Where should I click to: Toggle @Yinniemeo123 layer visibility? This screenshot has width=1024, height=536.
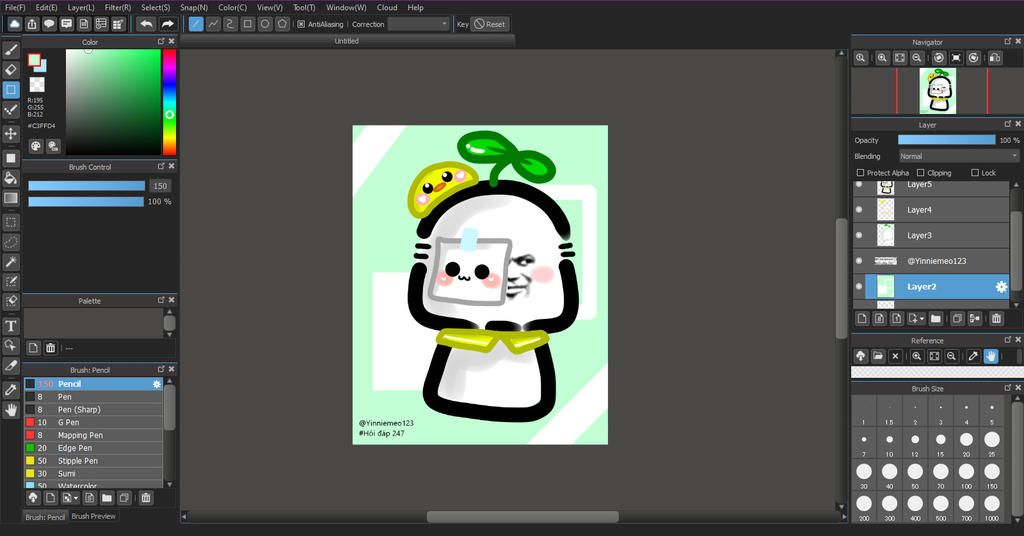859,260
